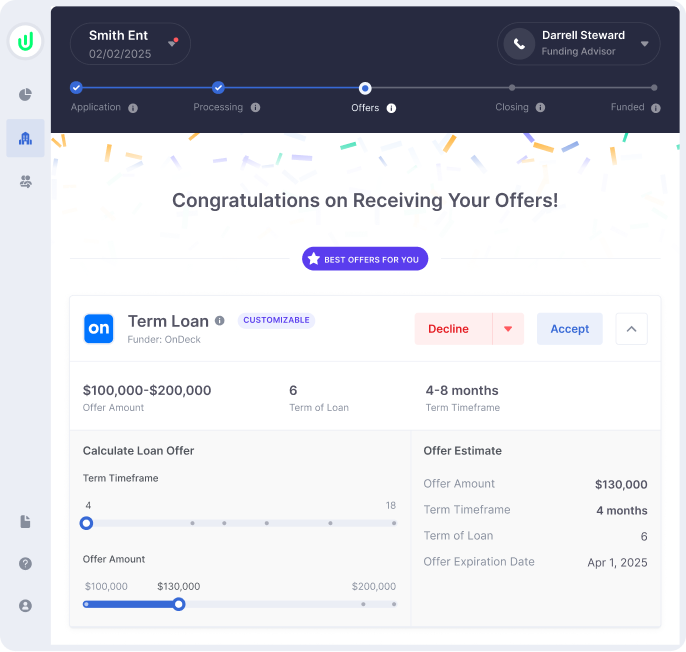Image resolution: width=686 pixels, height=652 pixels.
Task: Click the green app logo icon
Action: pyautogui.click(x=25, y=42)
